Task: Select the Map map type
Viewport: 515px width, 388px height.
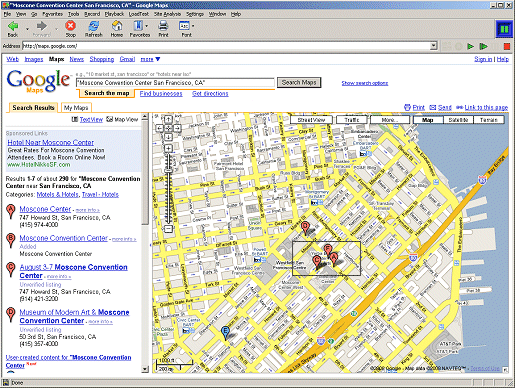Action: click(428, 120)
